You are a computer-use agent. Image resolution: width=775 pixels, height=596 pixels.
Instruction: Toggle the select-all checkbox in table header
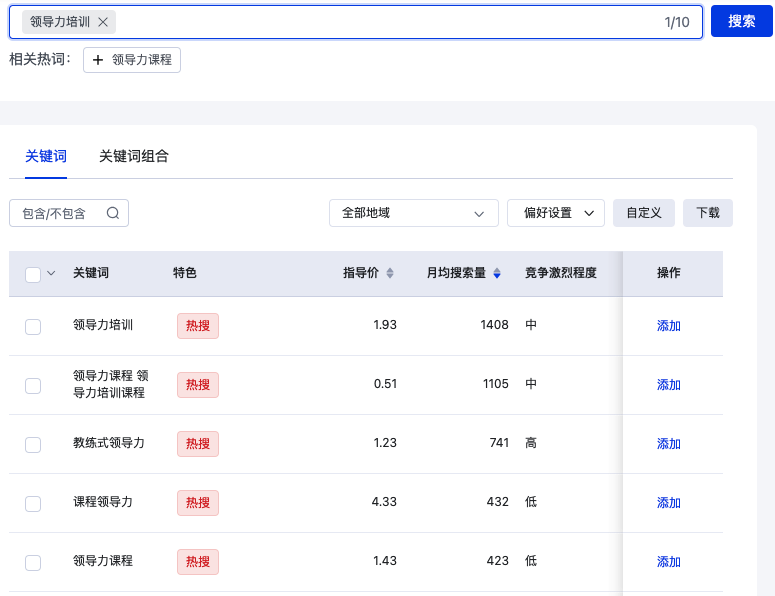[x=33, y=274]
